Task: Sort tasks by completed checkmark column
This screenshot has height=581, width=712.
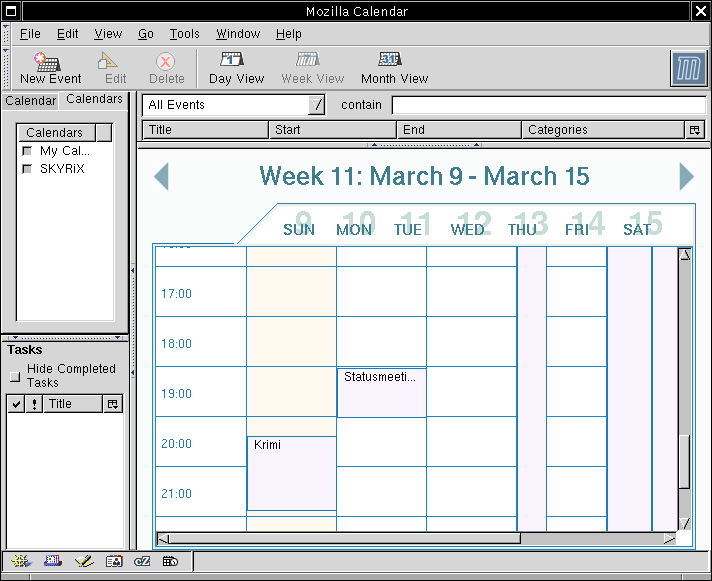Action: 16,404
